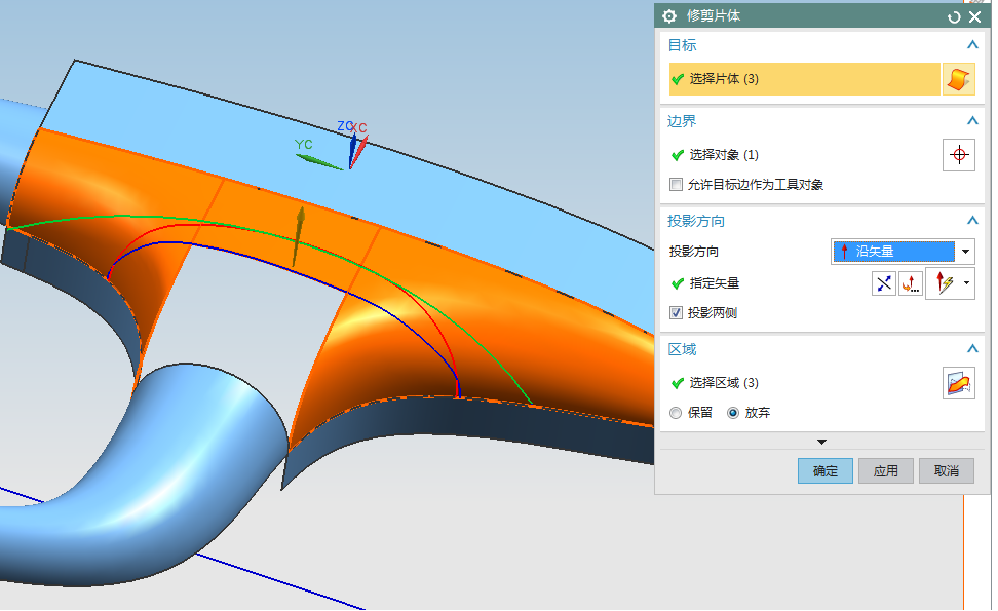Click the select object crosshair icon

point(958,155)
